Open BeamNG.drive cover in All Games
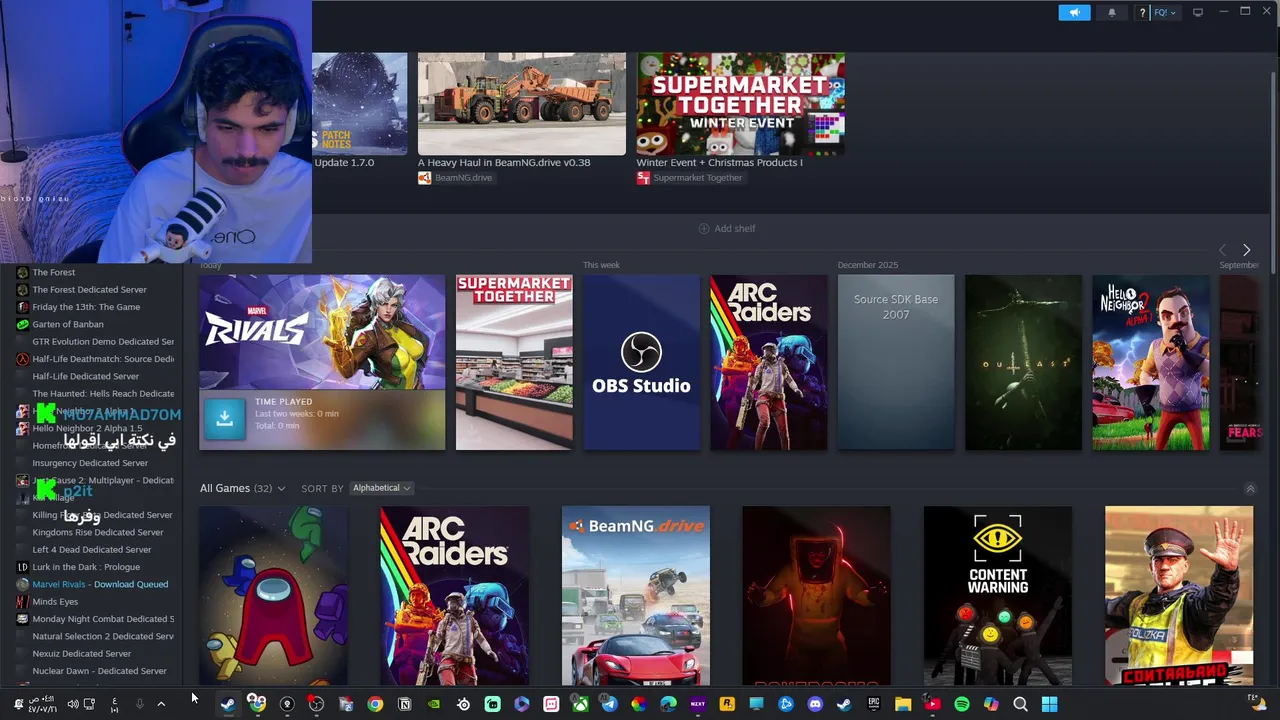The height and width of the screenshot is (720, 1280). click(636, 596)
